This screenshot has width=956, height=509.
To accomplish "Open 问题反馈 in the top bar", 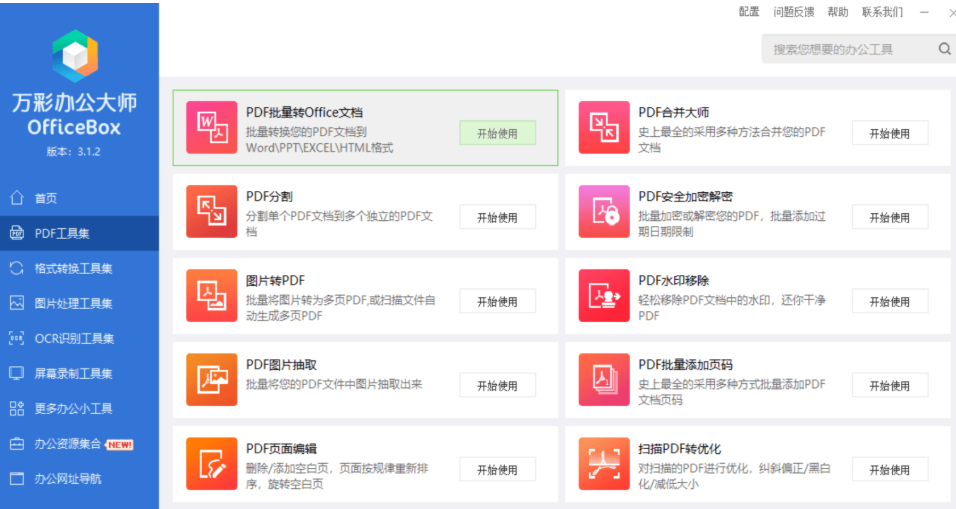I will [x=793, y=12].
